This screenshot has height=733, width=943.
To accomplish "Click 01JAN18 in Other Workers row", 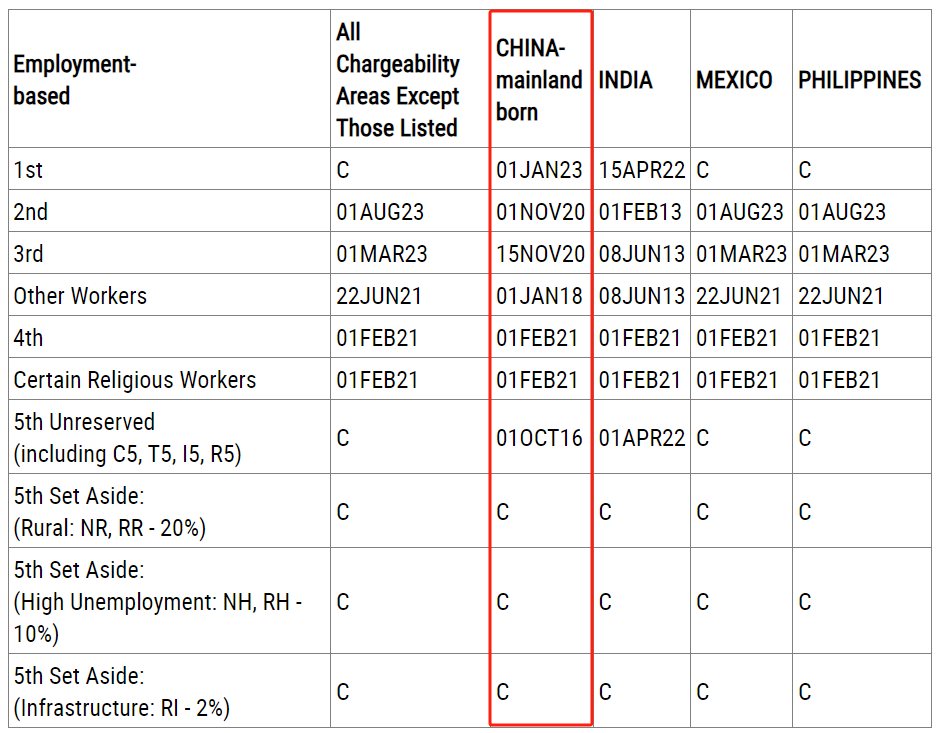I will point(539,296).
